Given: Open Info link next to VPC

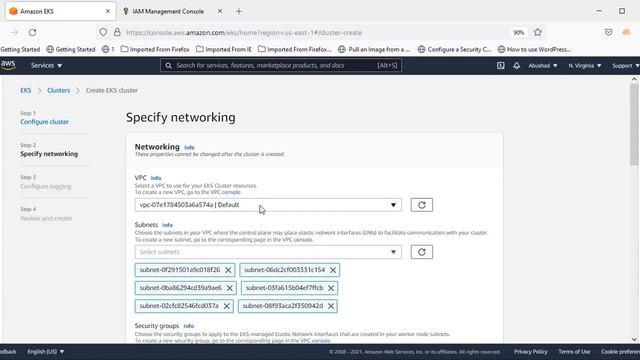Looking at the screenshot, I should click(x=156, y=178).
